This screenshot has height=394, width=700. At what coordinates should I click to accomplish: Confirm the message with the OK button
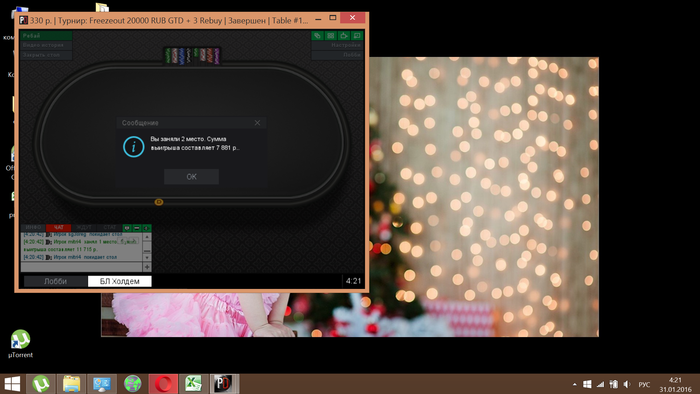click(192, 177)
